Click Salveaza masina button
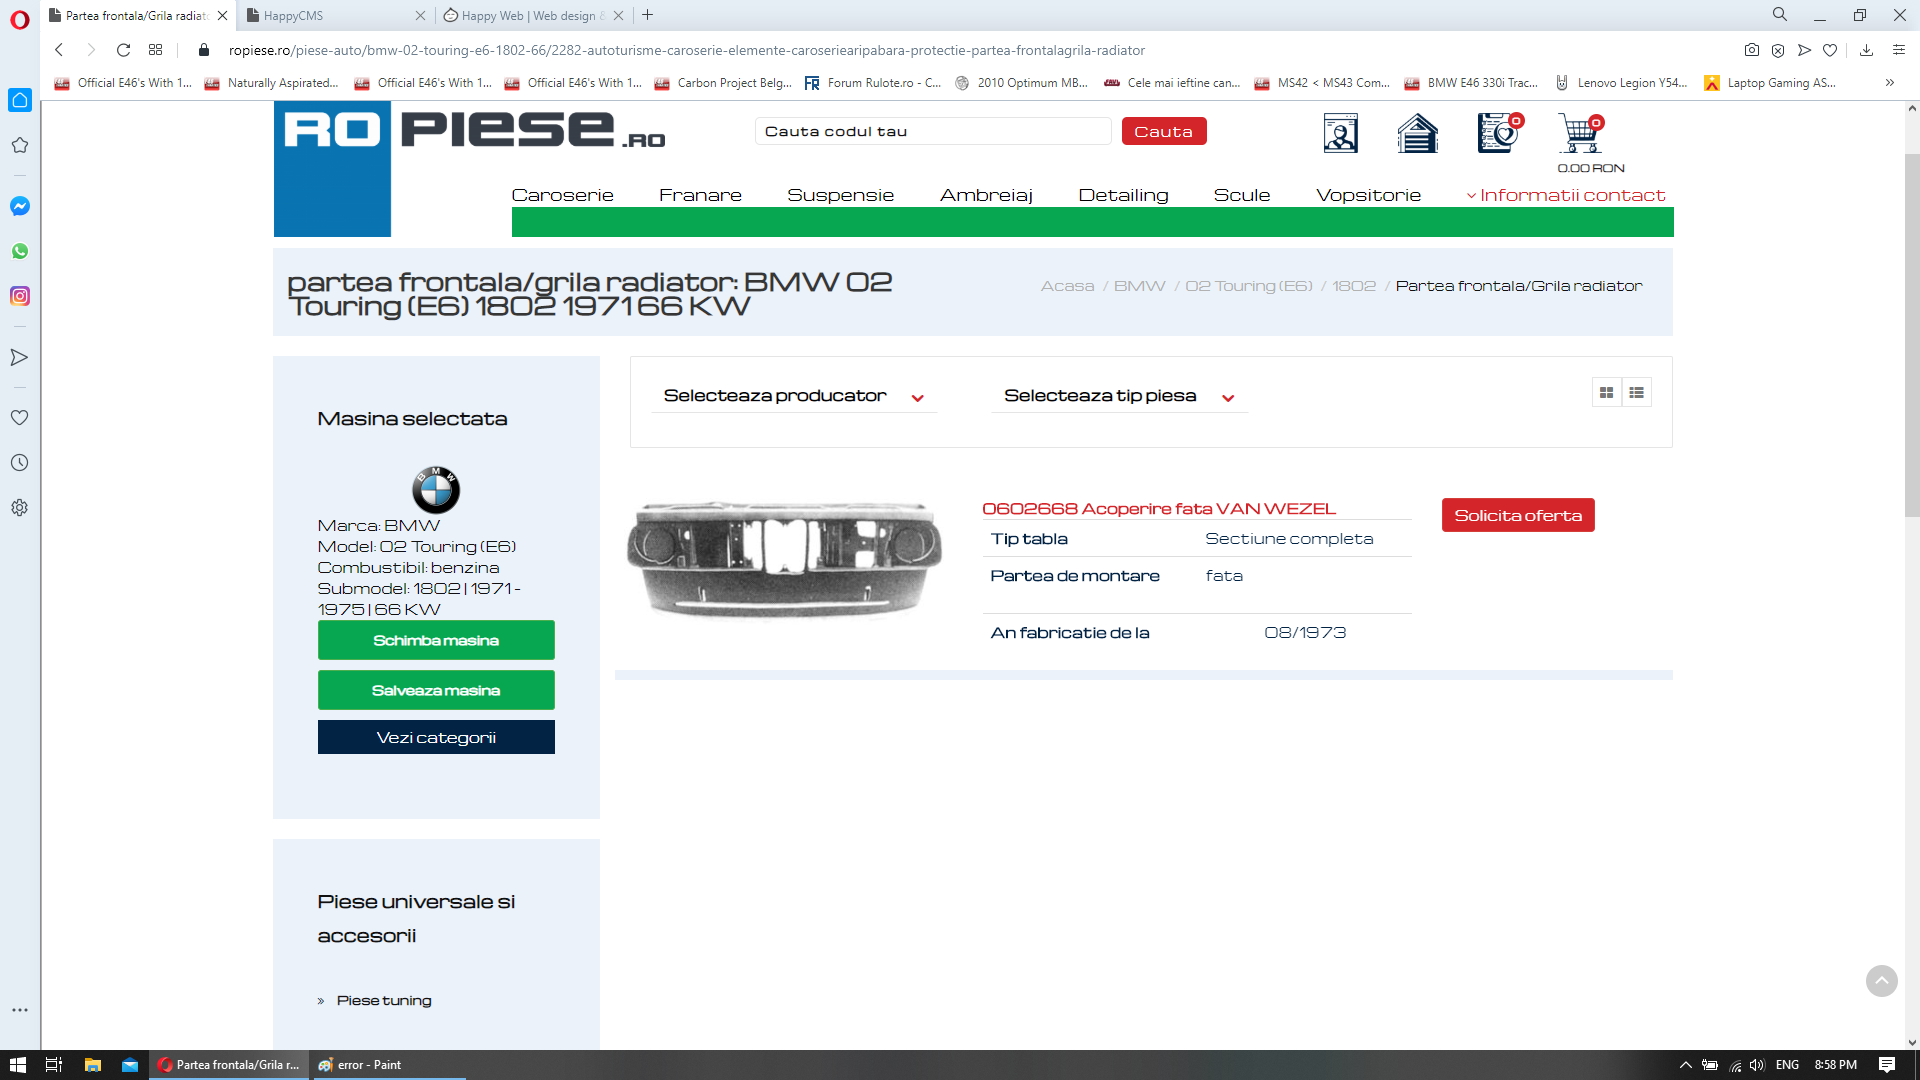This screenshot has height=1080, width=1920. tap(436, 690)
